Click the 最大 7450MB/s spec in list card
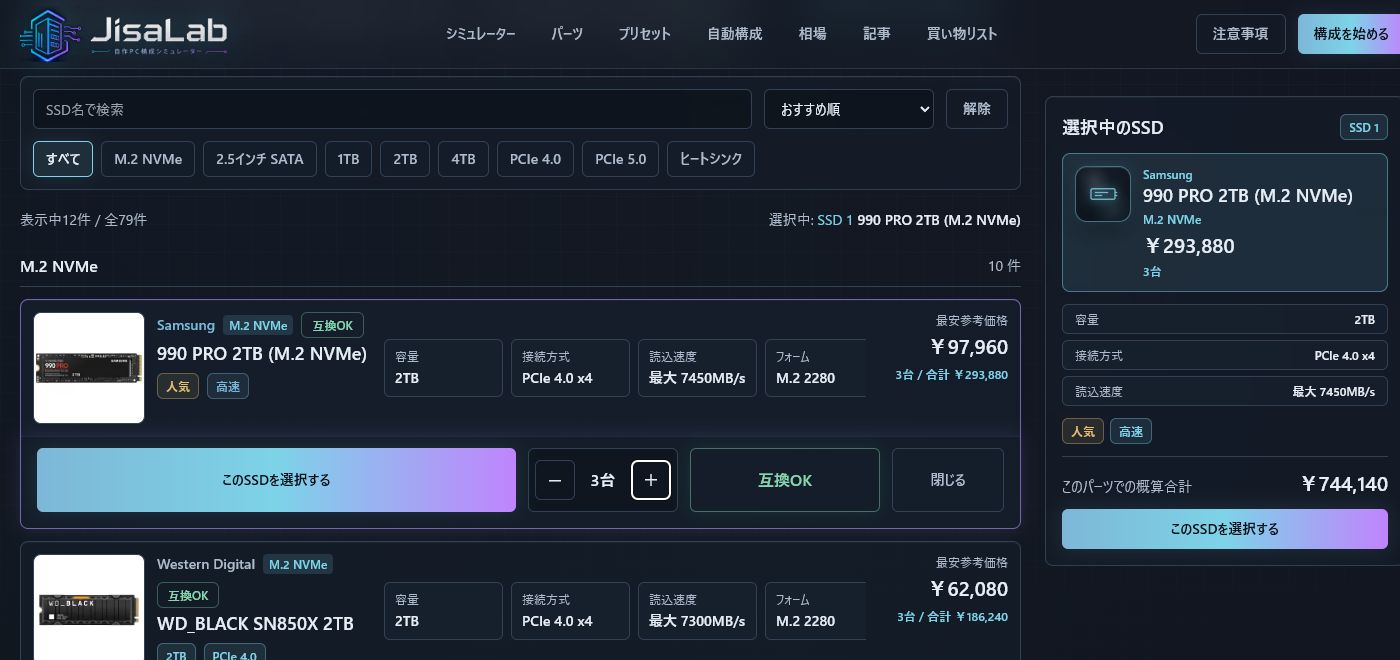This screenshot has width=1400, height=660. pos(697,378)
